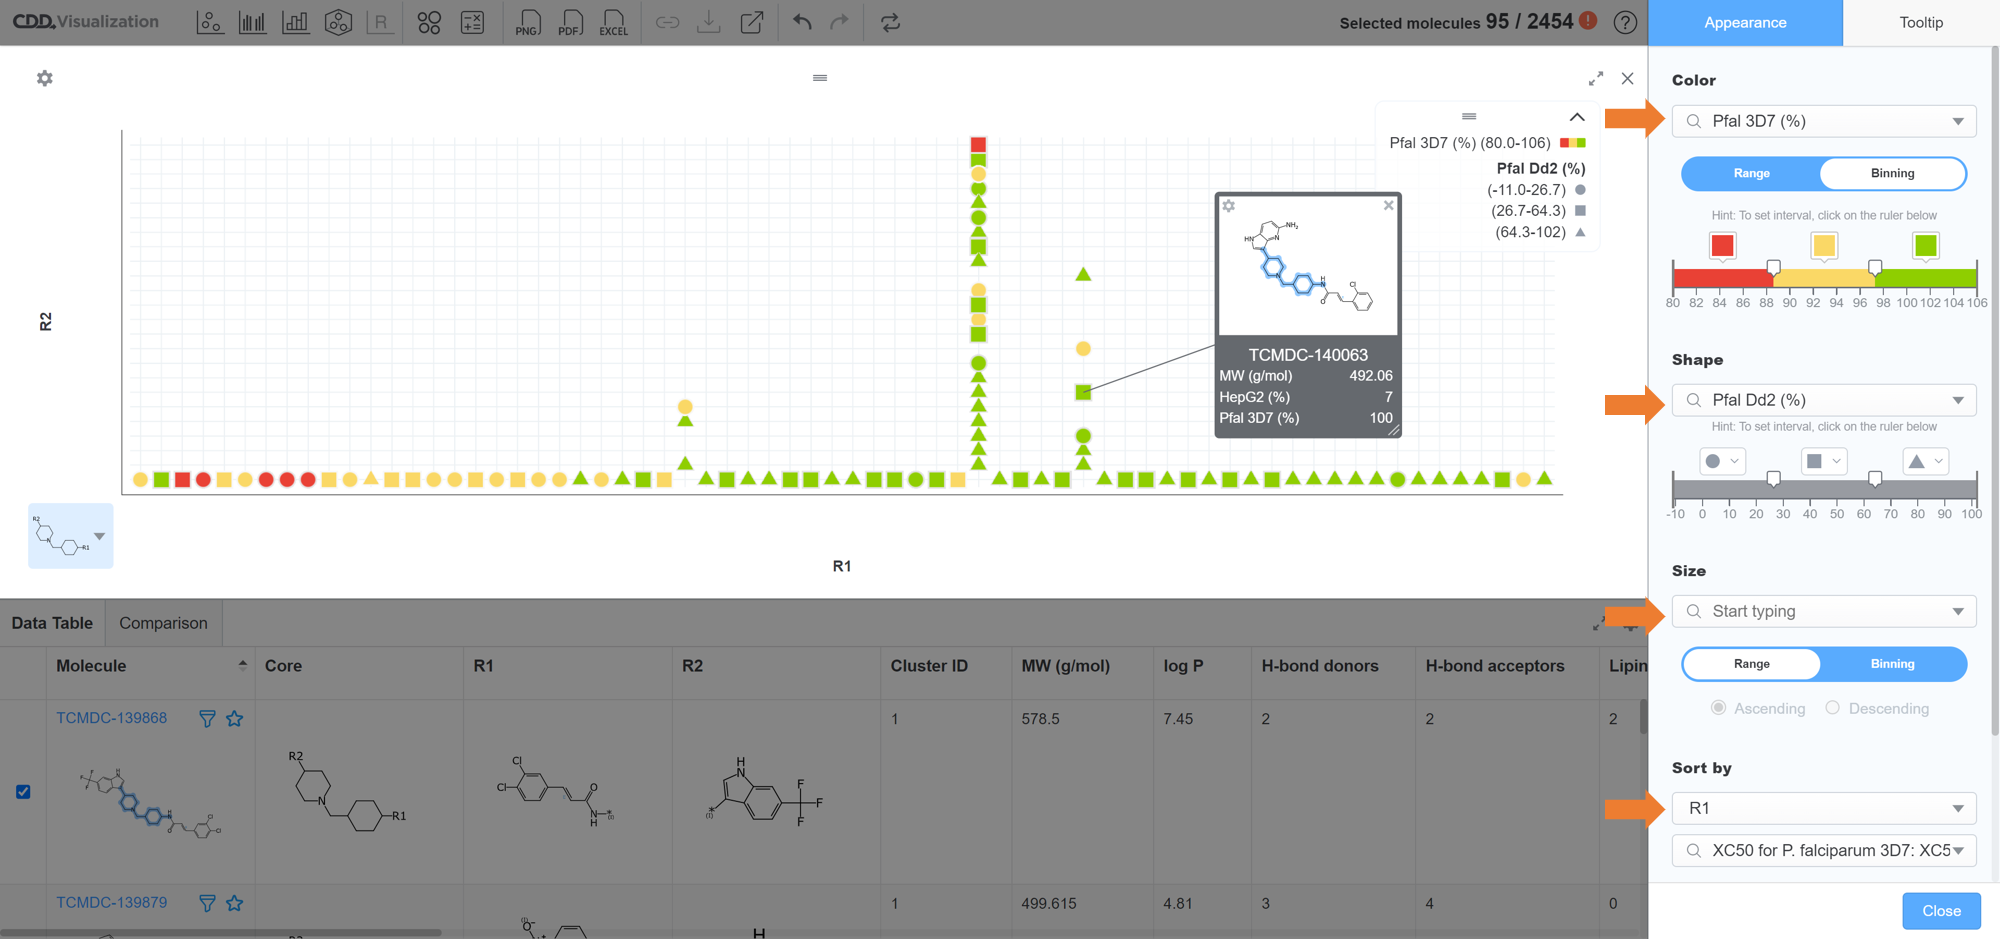
Task: Close the TCMDC-140063 tooltip card
Action: pyautogui.click(x=1388, y=205)
